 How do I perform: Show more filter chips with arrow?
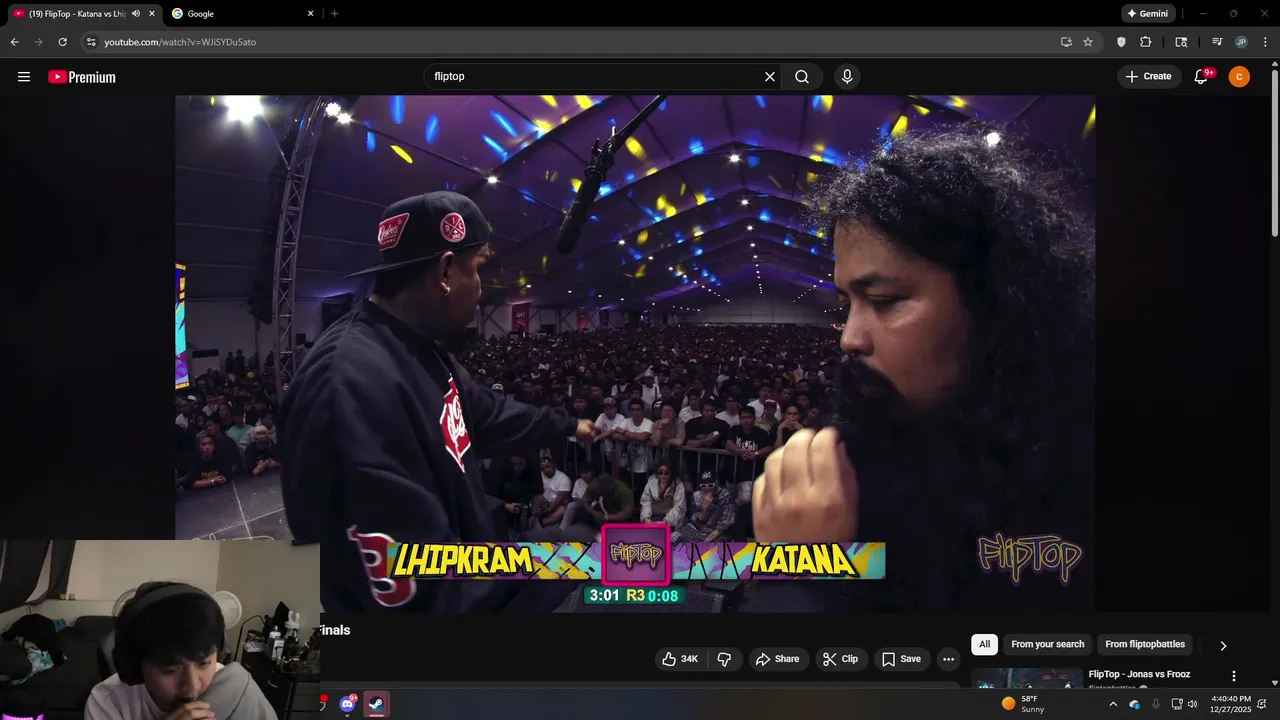(x=1222, y=646)
